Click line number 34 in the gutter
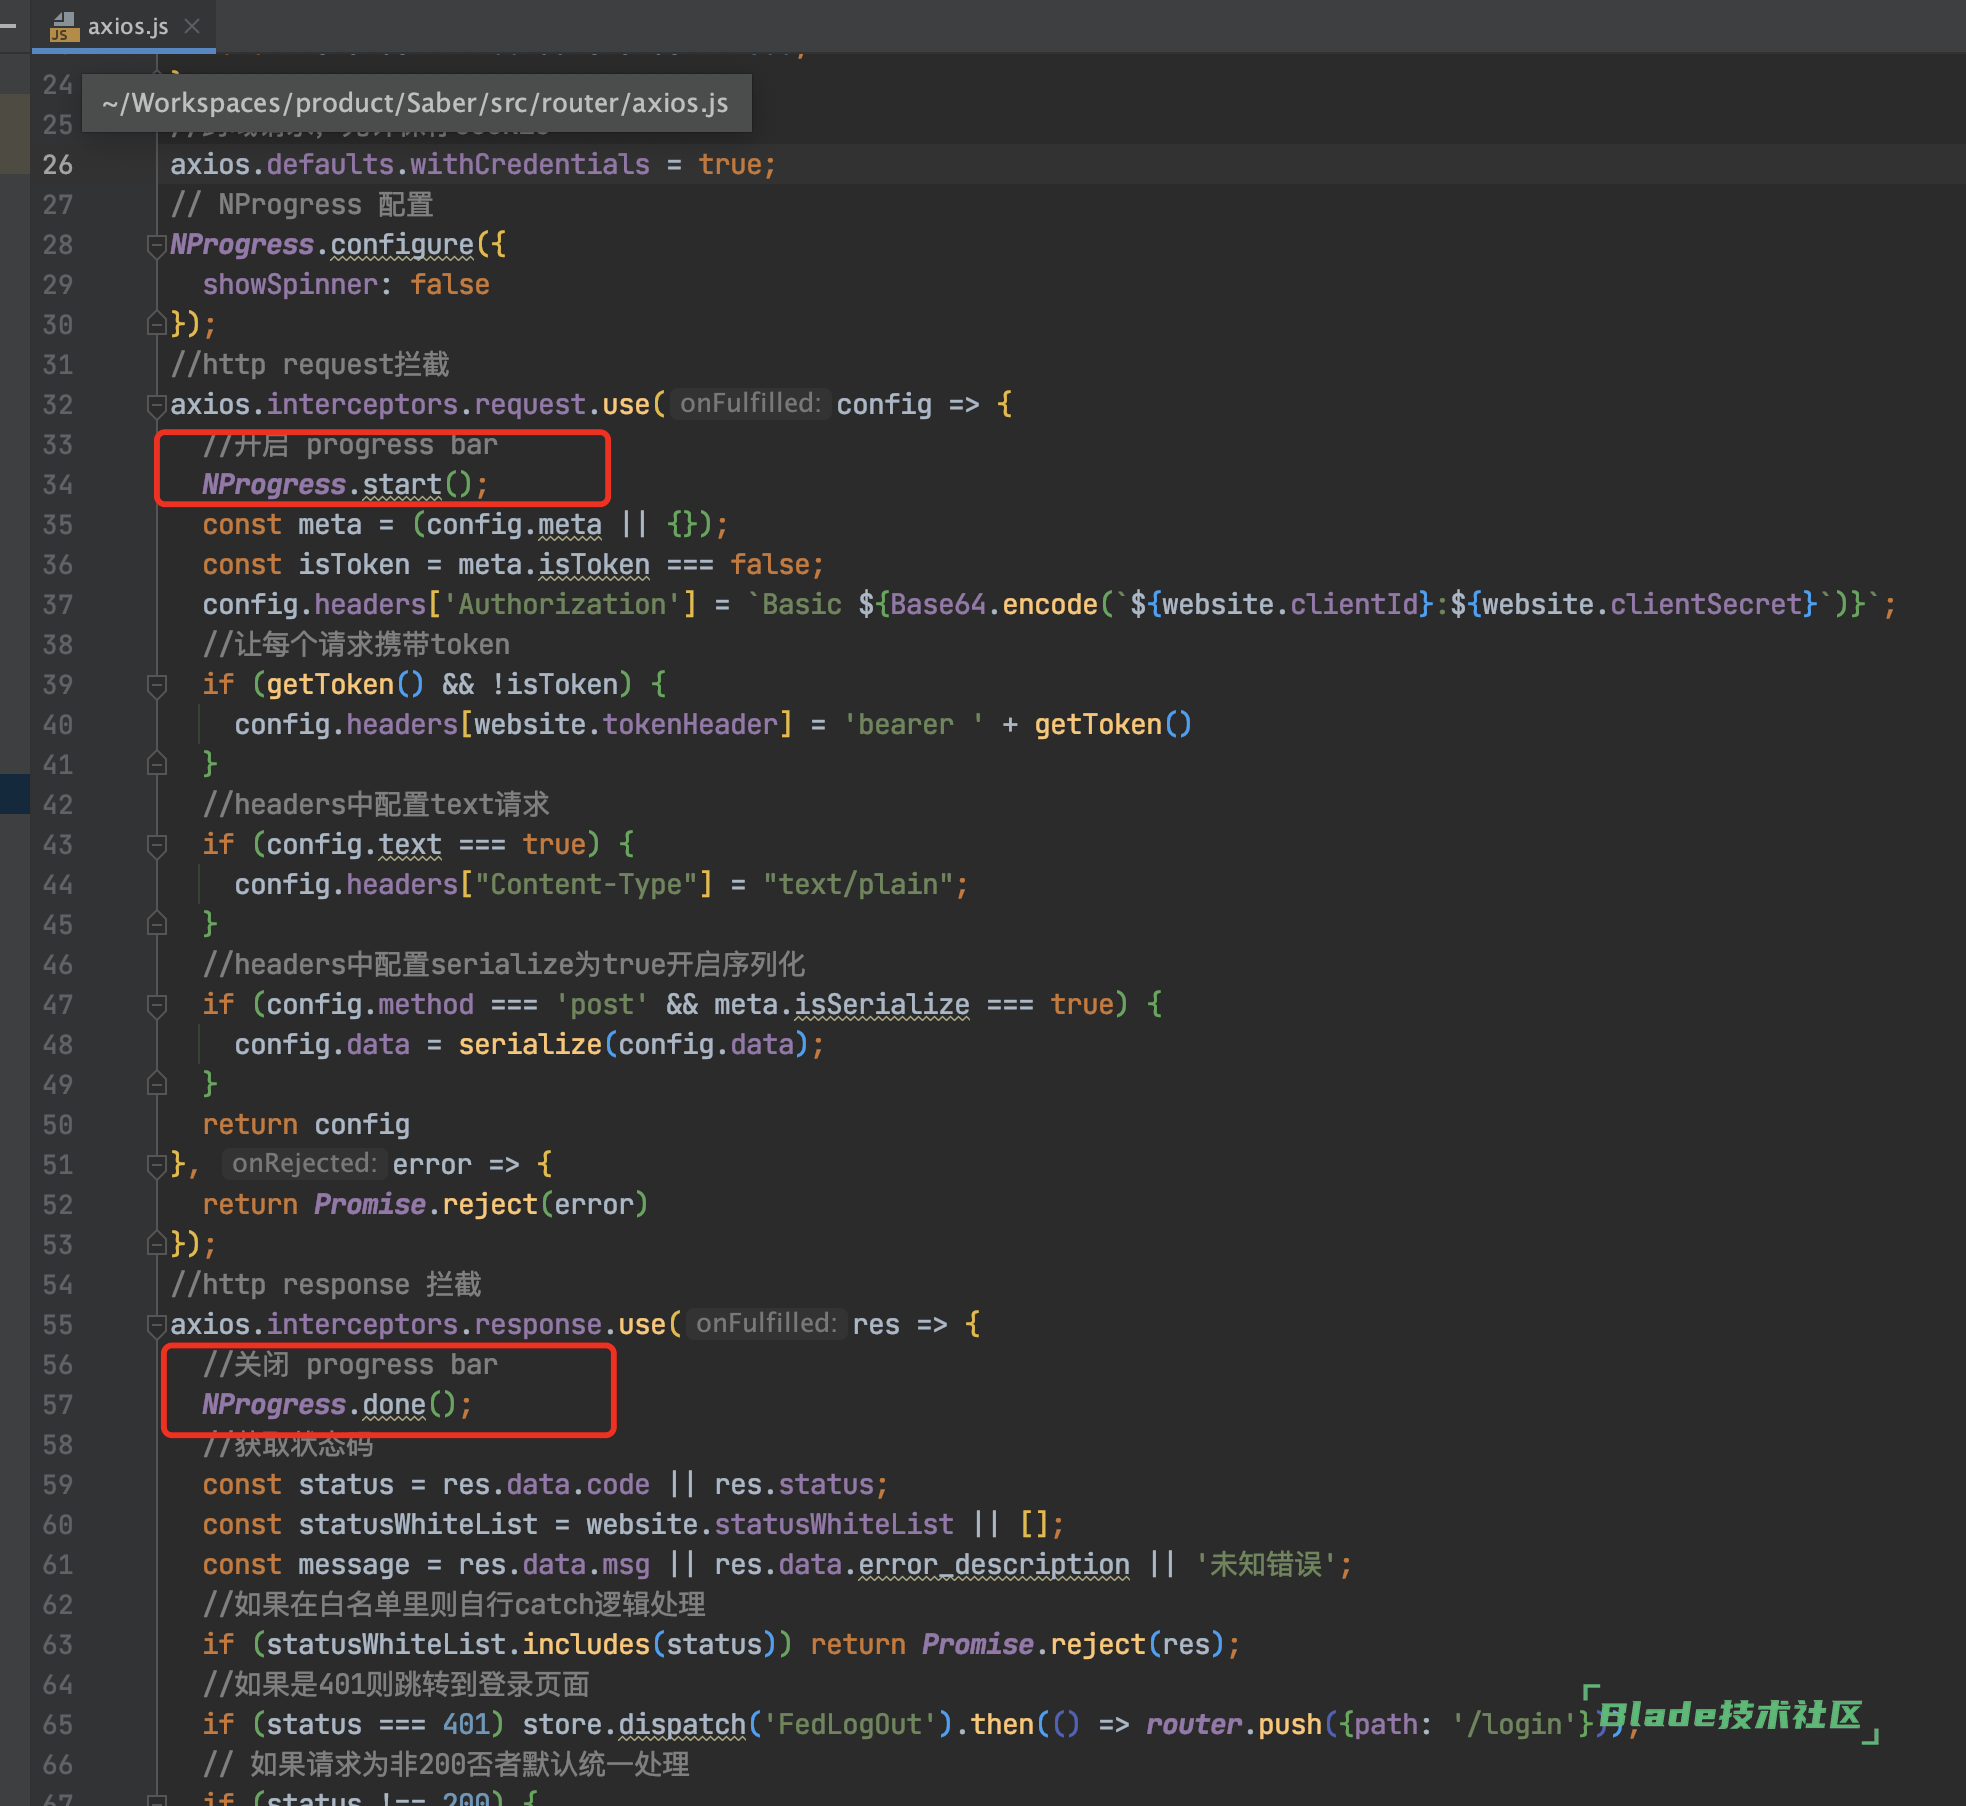Screen dimensions: 1966x1806 [x=58, y=484]
